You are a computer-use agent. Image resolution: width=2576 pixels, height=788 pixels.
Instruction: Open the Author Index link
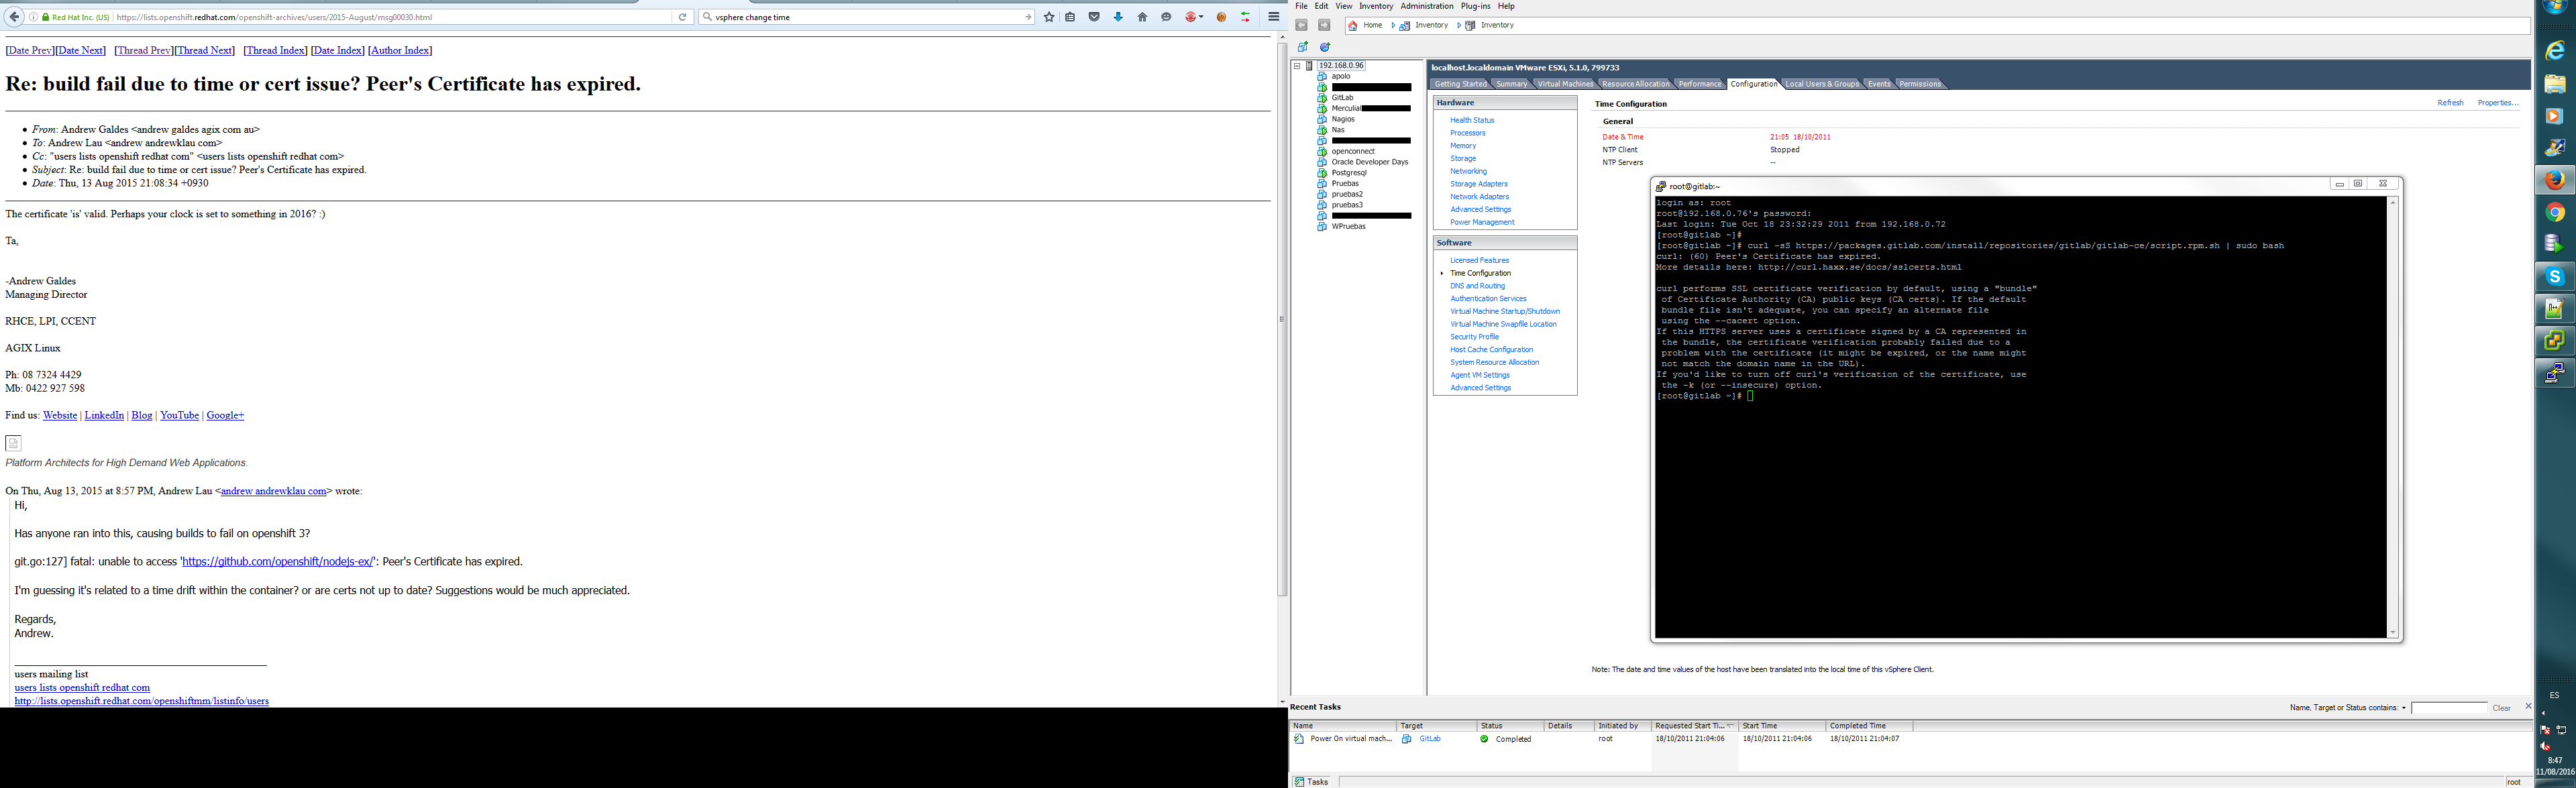pos(400,50)
